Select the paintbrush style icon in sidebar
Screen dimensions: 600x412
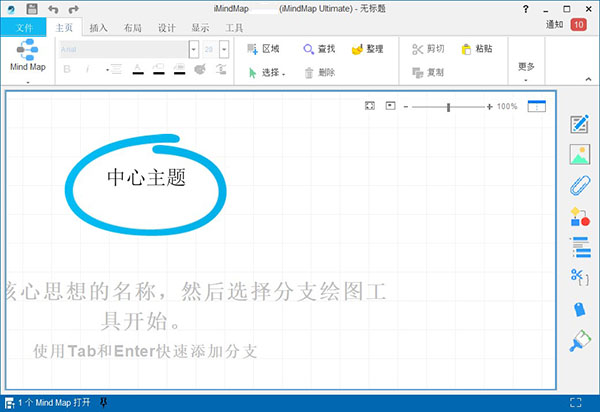tap(579, 340)
